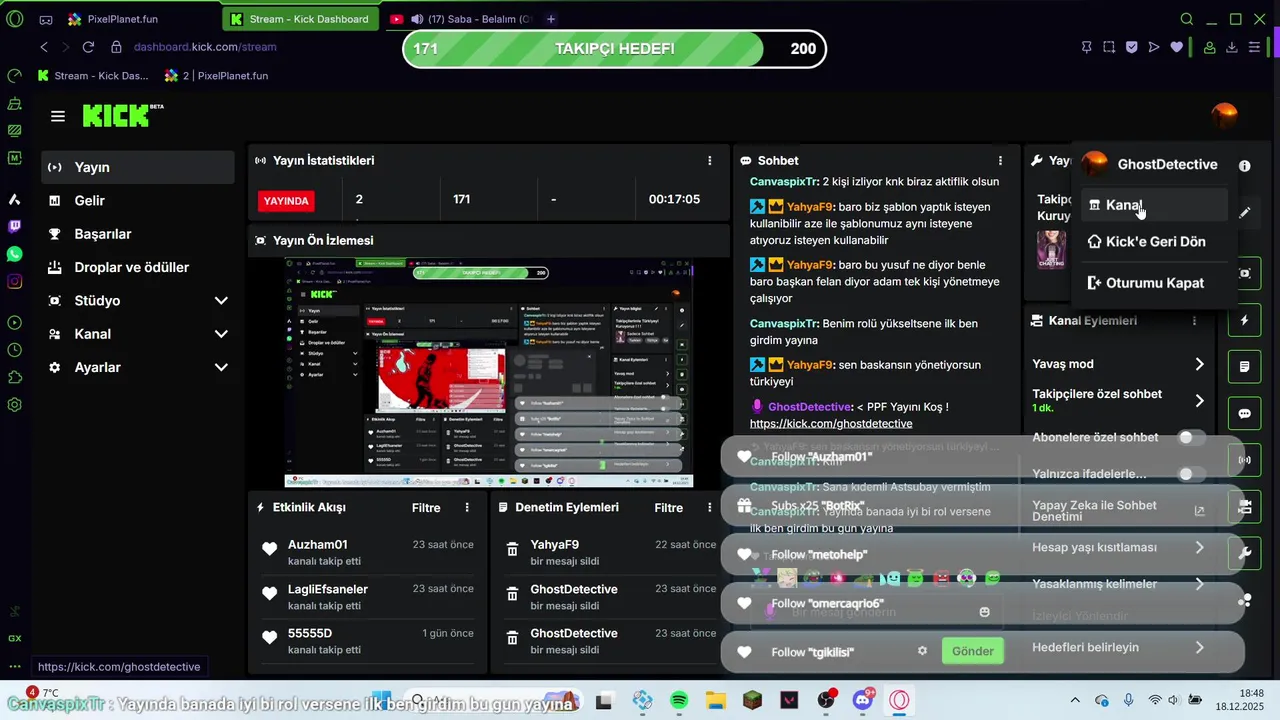Select Gelir in the sidebar
The height and width of the screenshot is (720, 1280).
138,200
